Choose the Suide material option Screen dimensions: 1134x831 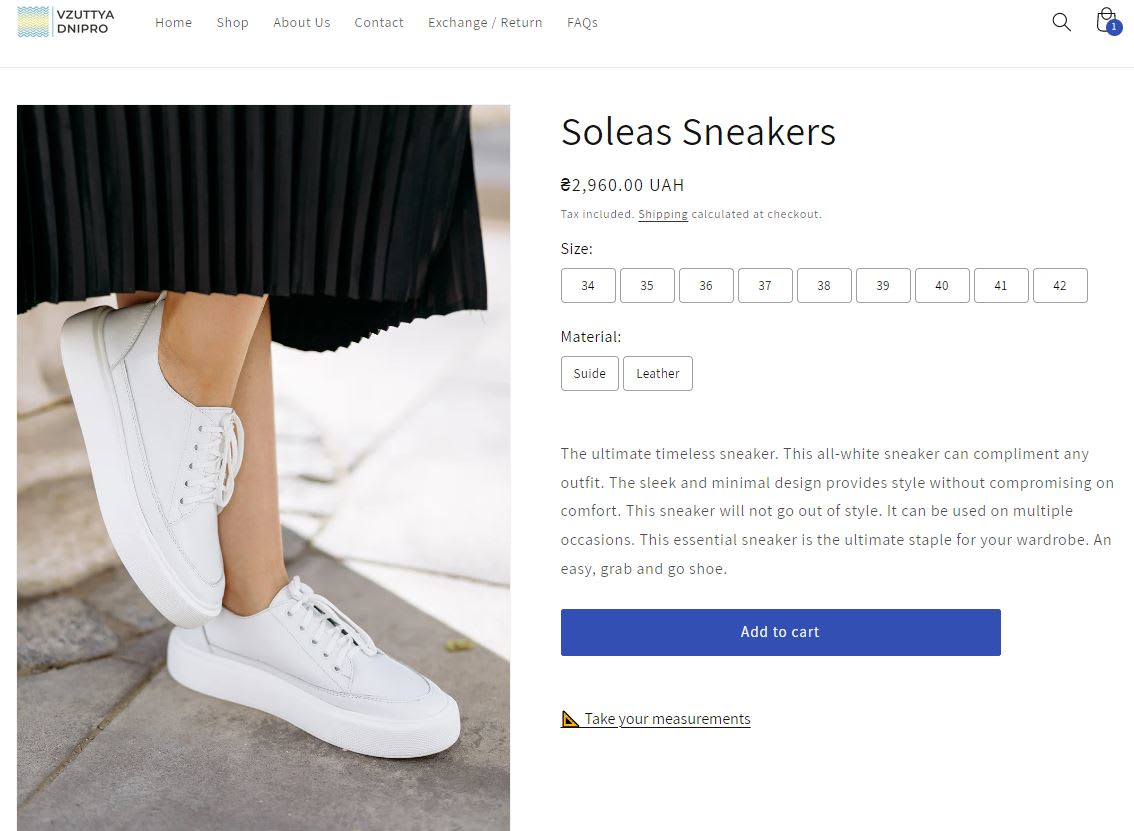(x=589, y=373)
